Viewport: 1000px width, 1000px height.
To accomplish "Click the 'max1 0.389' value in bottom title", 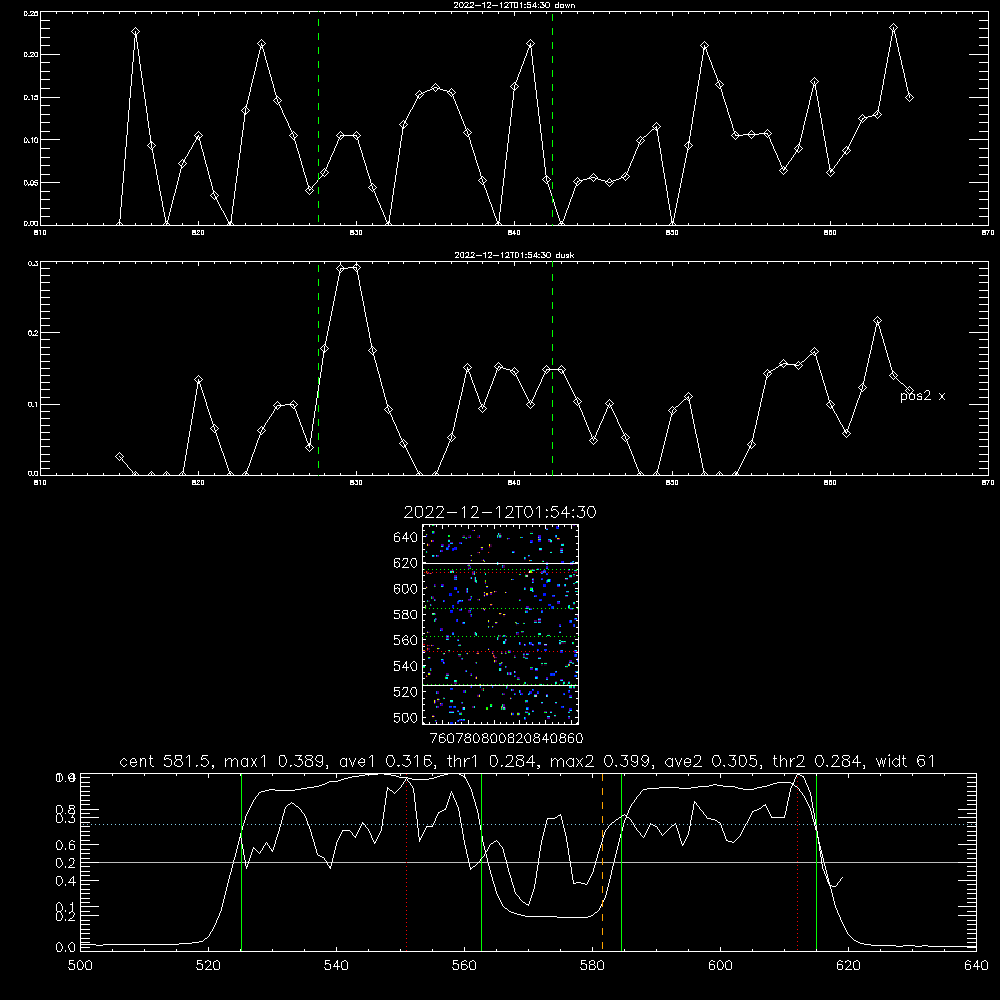I will (x=277, y=761).
